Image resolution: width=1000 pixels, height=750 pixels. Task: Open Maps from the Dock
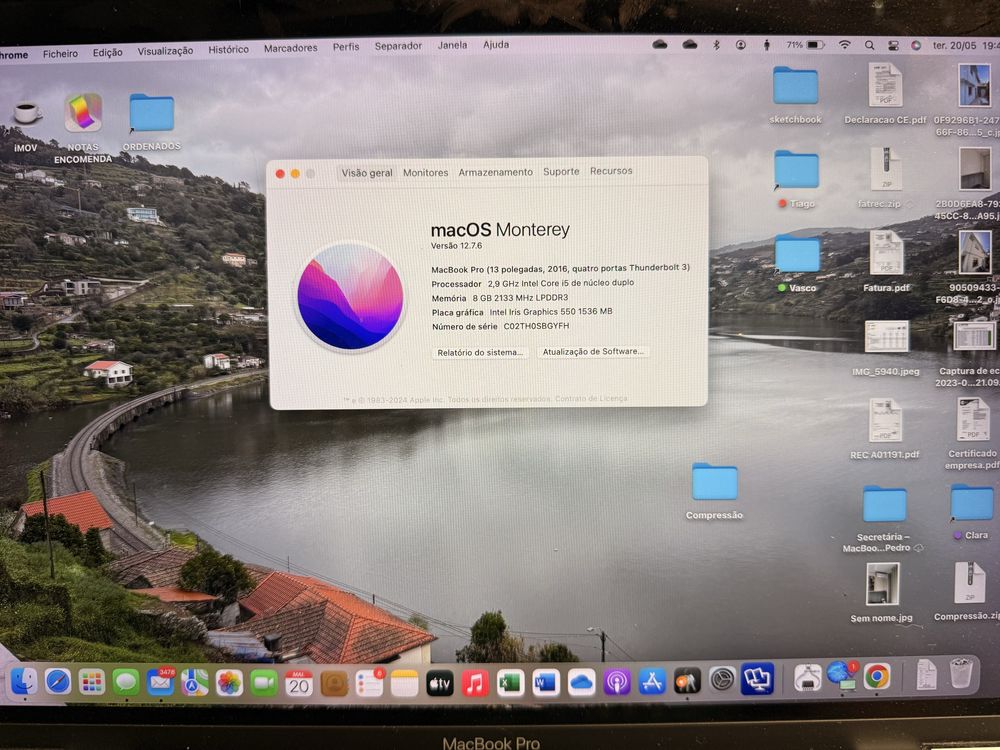[x=195, y=683]
